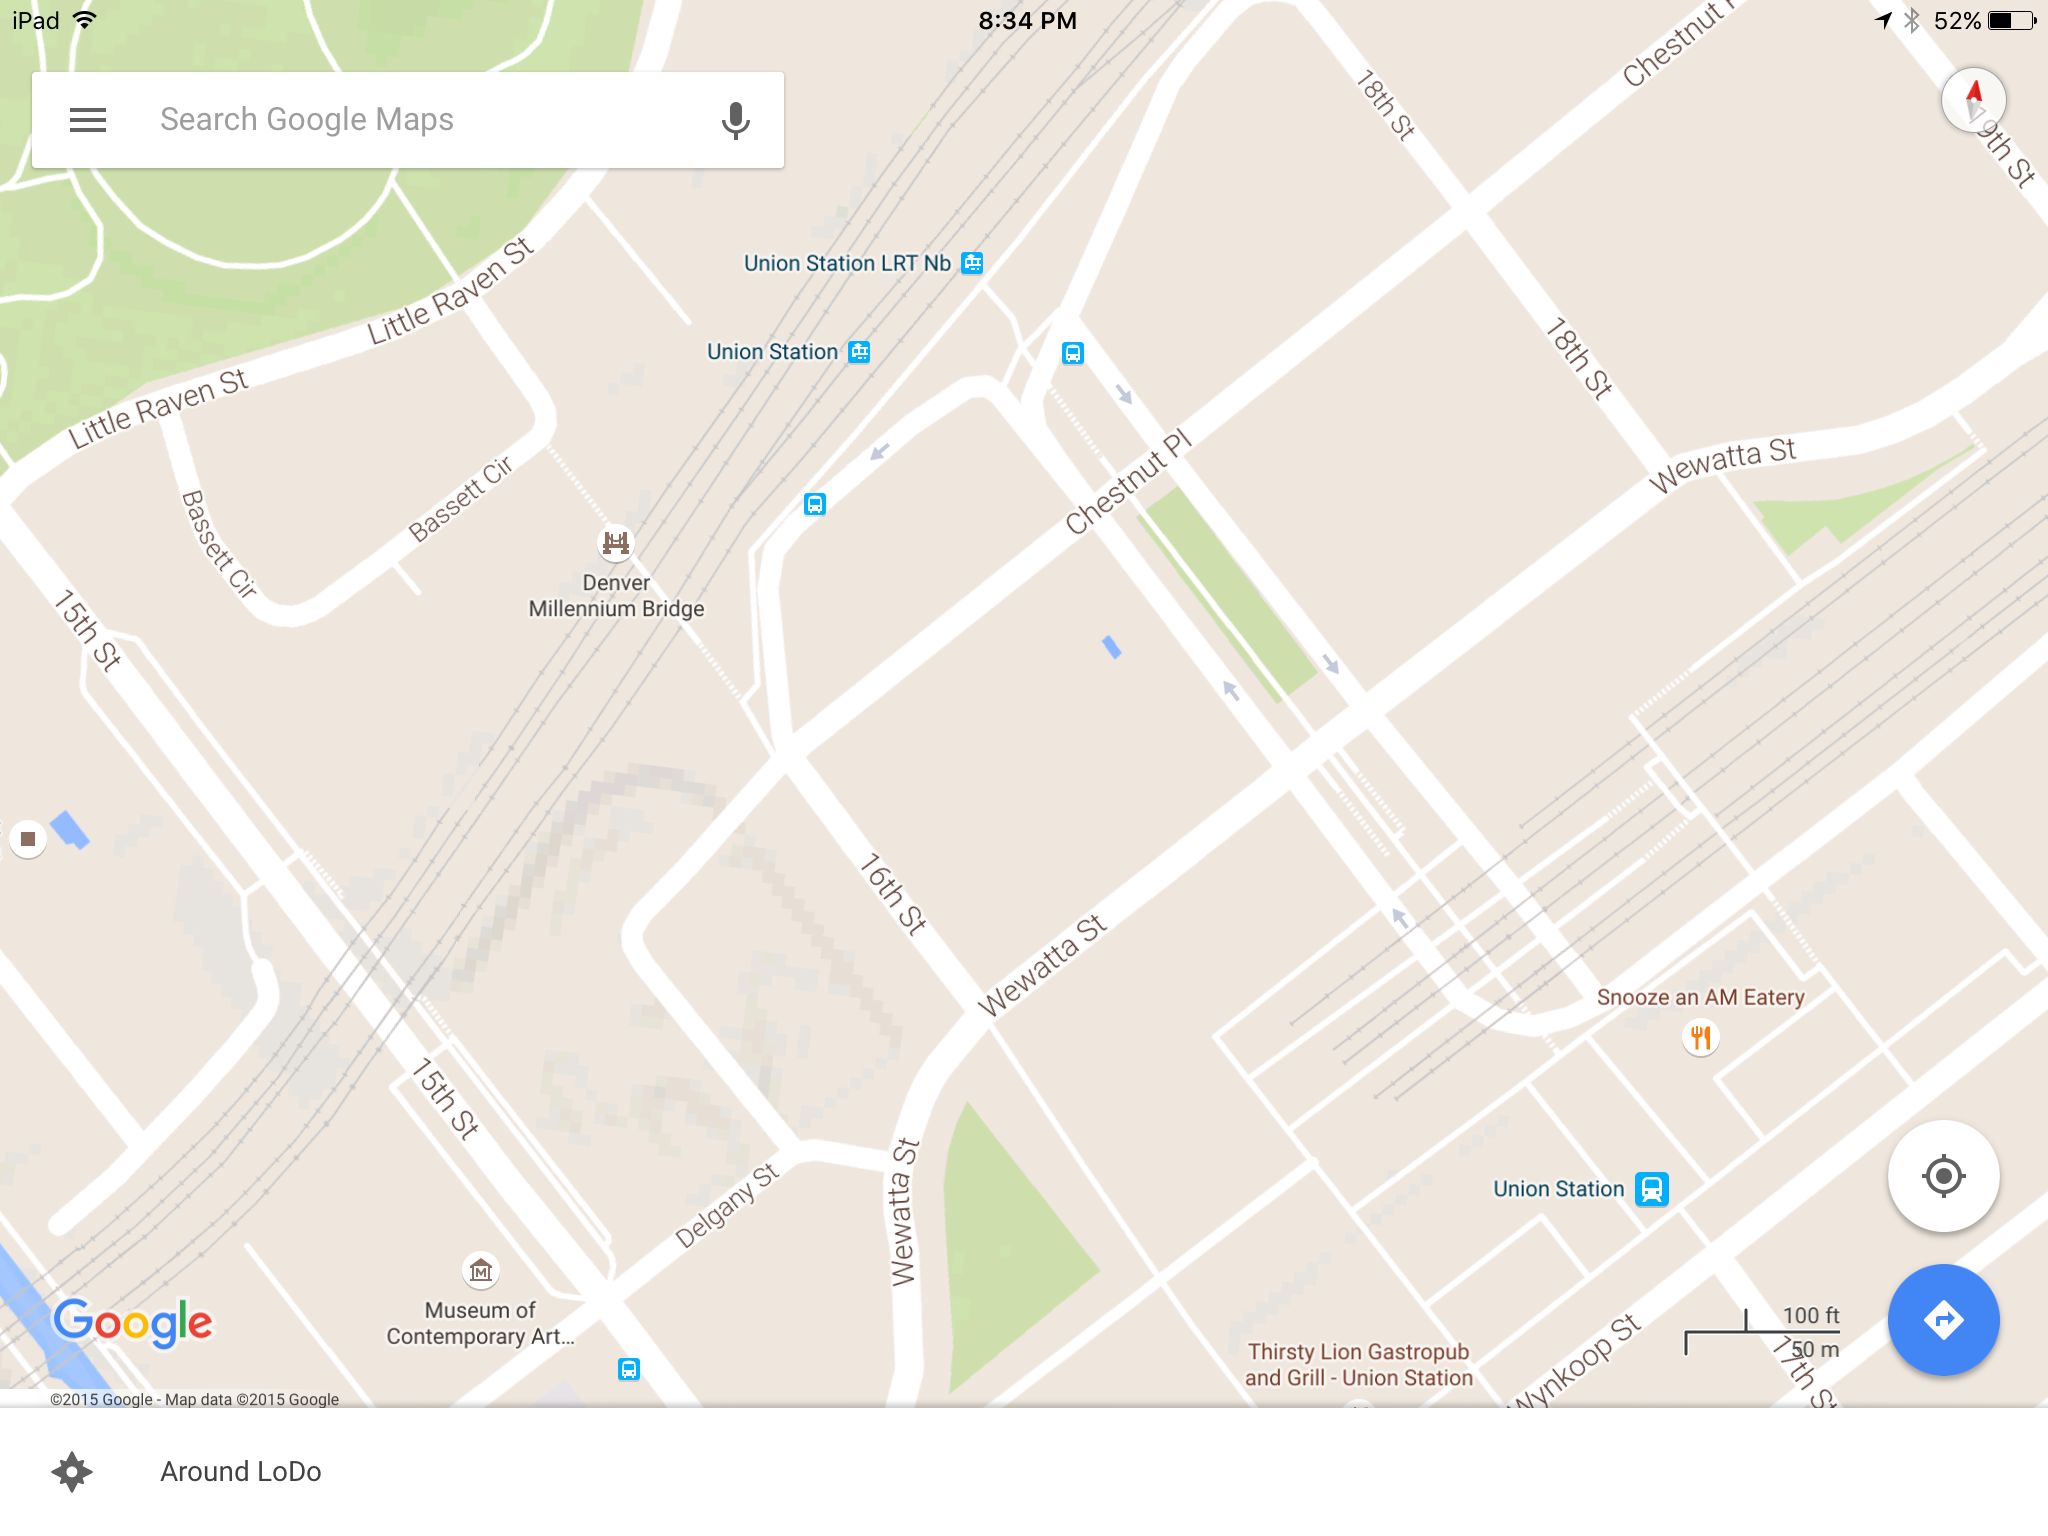Tap the Union Station light rail label
This screenshot has width=2048, height=1536.
[772, 352]
